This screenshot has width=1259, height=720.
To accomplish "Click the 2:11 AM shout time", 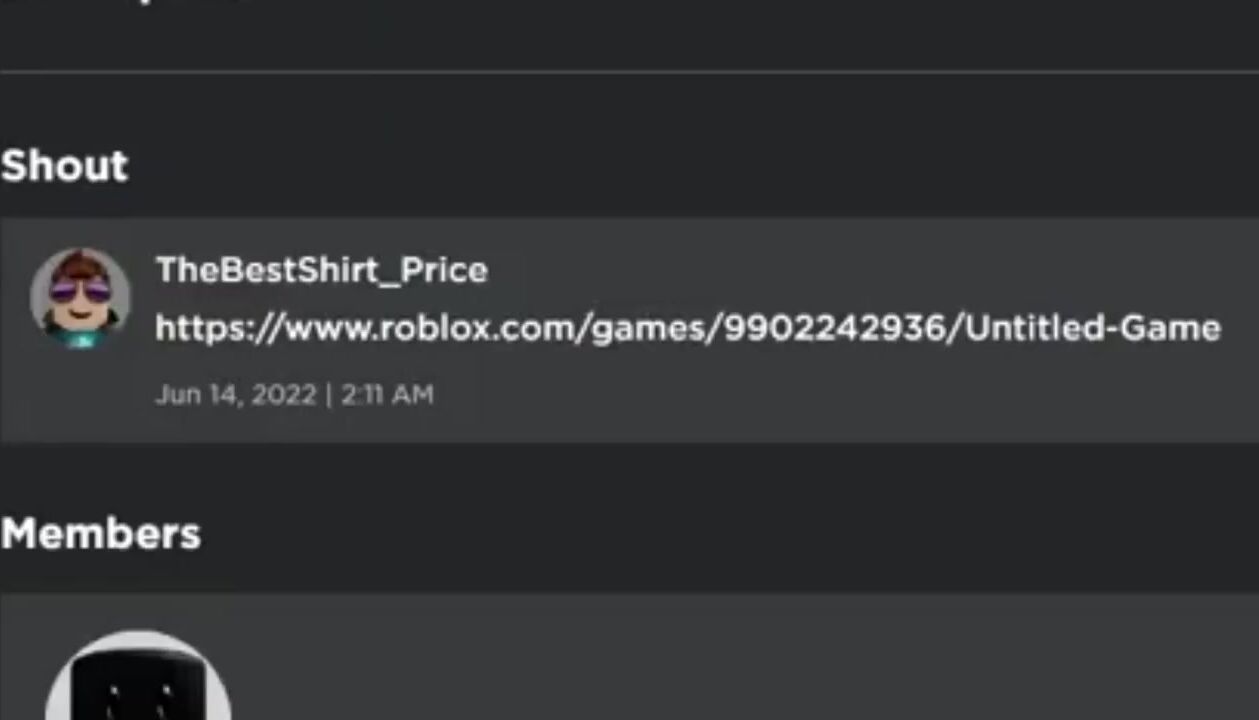I will click(x=387, y=394).
